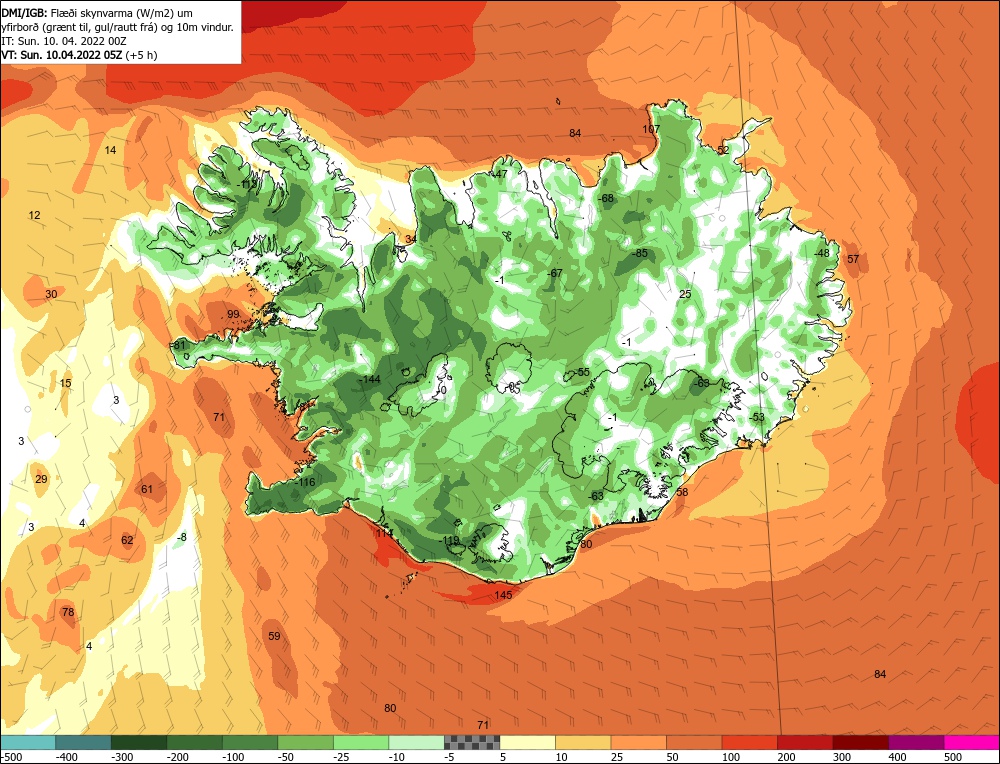The height and width of the screenshot is (764, 1000).
Task: Click the map value '58' off southeast coast
Action: click(682, 492)
